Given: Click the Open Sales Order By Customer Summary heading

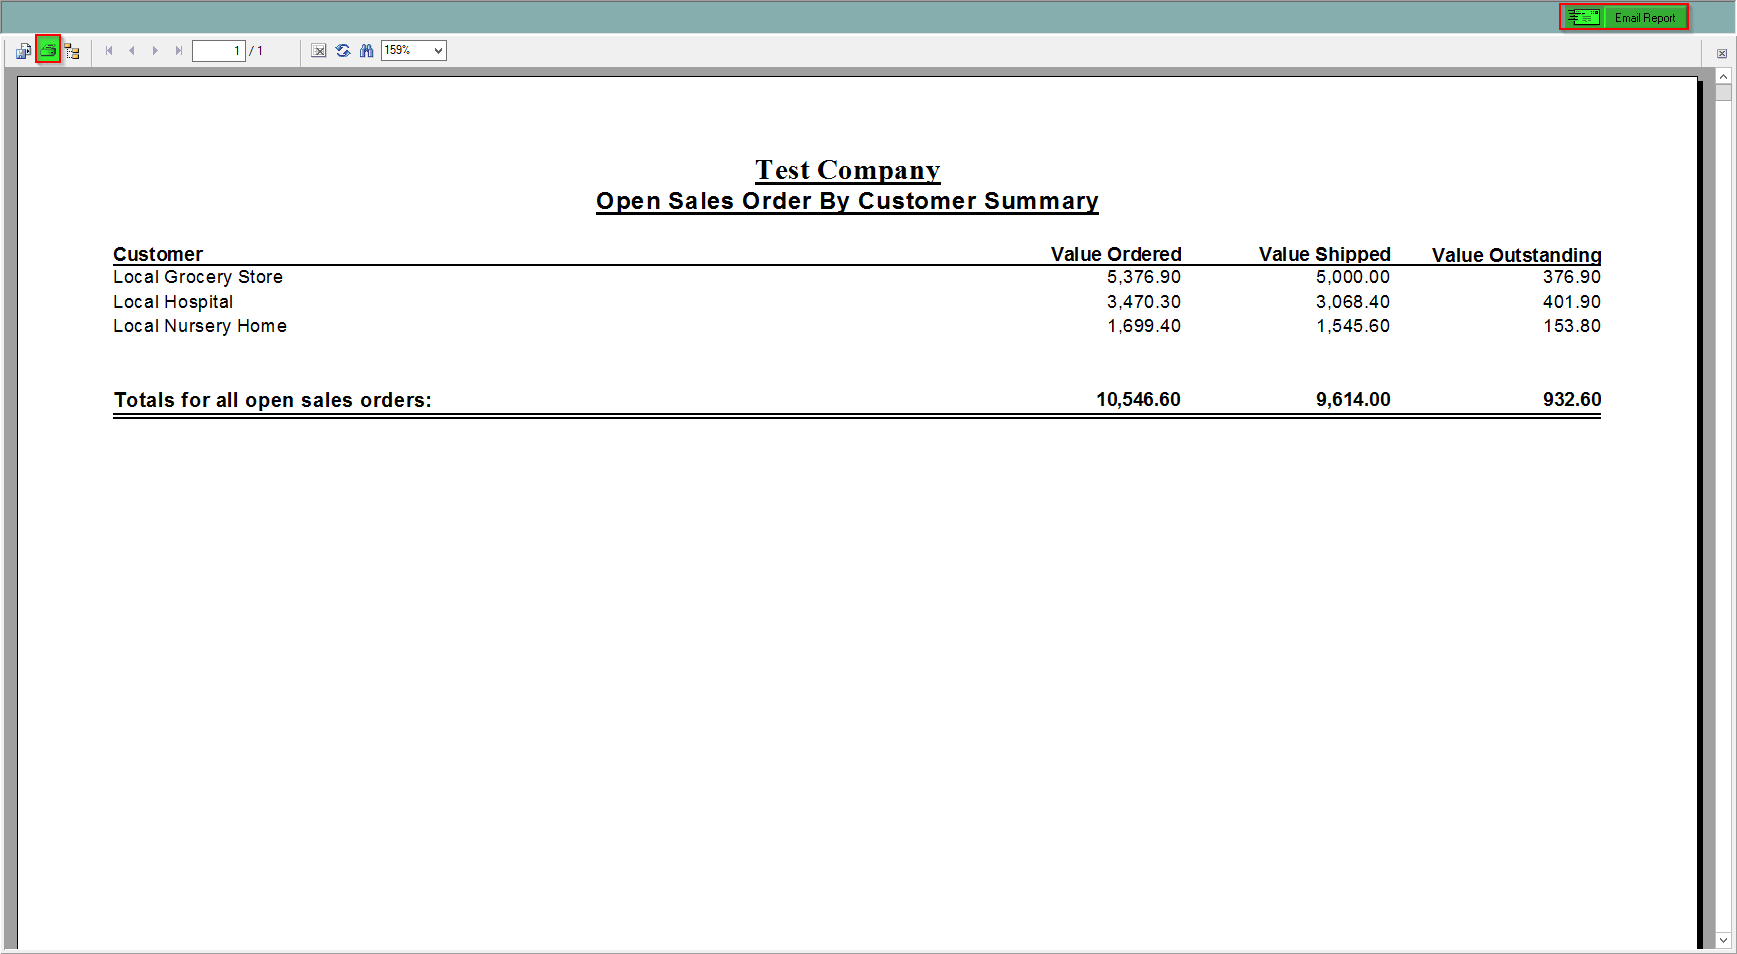Looking at the screenshot, I should pos(847,201).
